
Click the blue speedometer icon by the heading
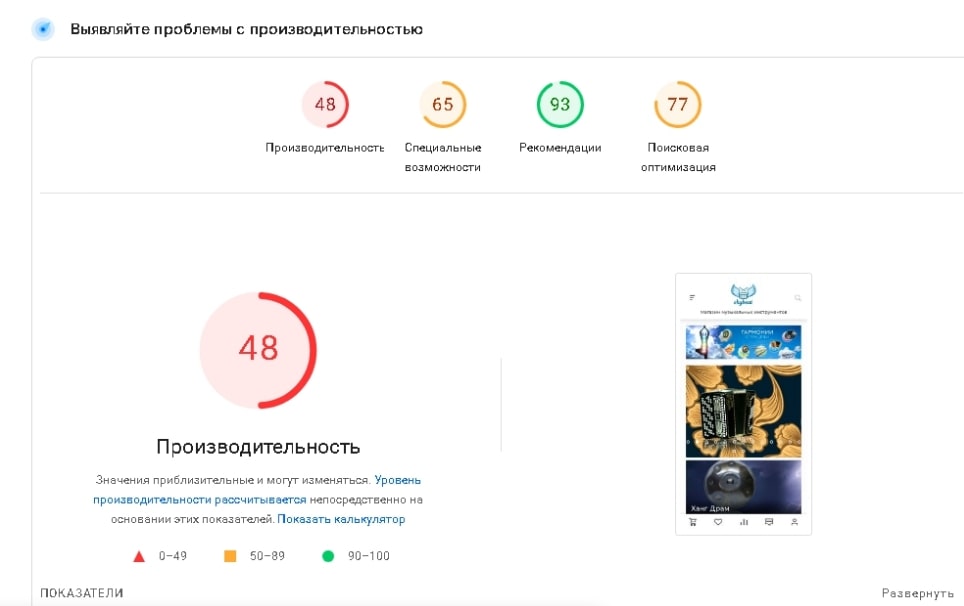(x=43, y=29)
